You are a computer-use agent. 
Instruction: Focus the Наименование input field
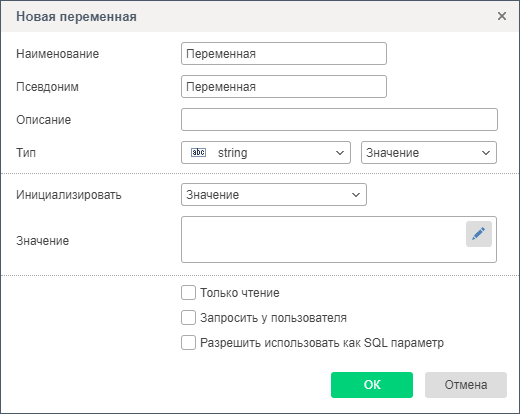pos(284,54)
